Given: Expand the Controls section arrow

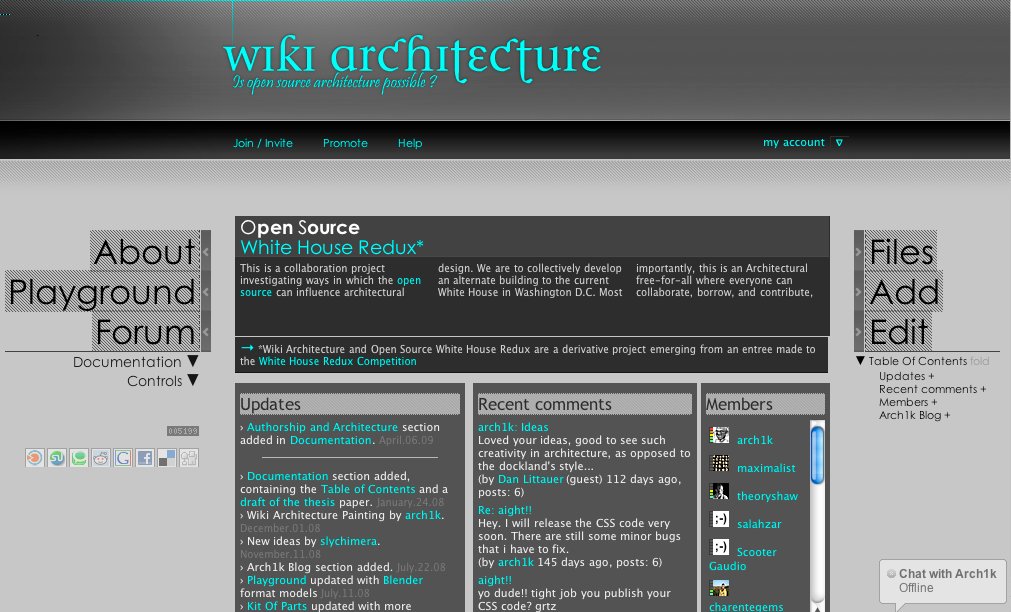Looking at the screenshot, I should [193, 381].
